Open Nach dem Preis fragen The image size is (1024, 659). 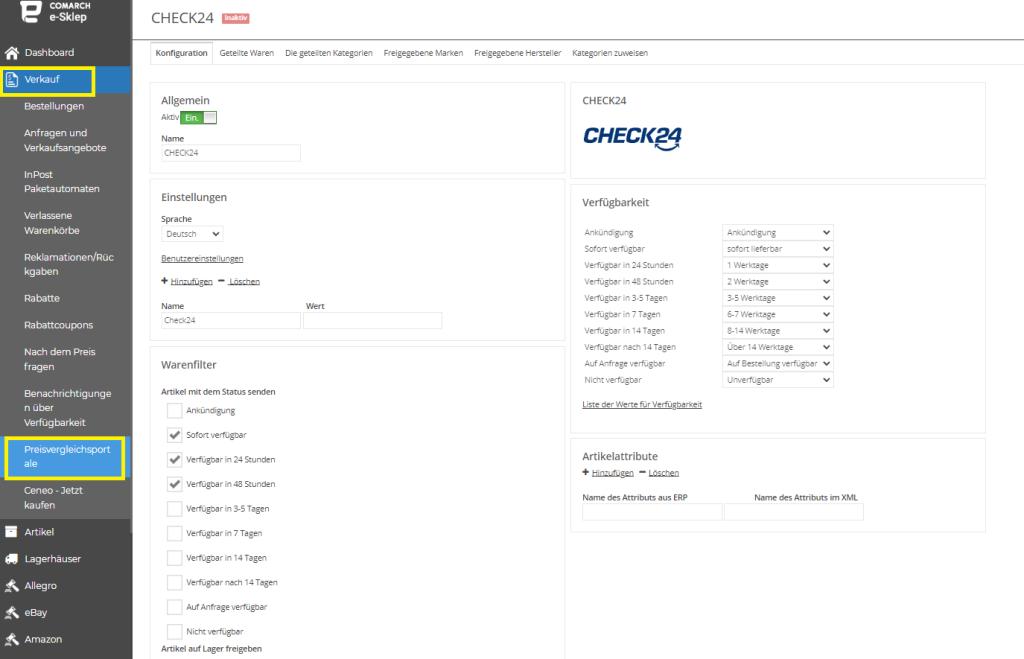point(60,359)
